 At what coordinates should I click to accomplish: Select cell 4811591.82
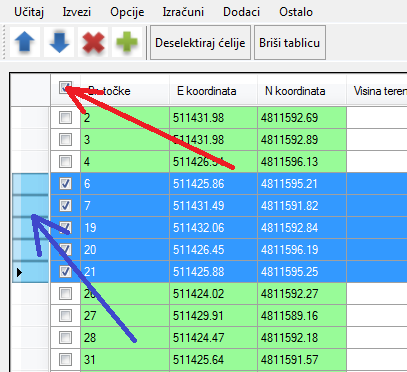click(302, 205)
